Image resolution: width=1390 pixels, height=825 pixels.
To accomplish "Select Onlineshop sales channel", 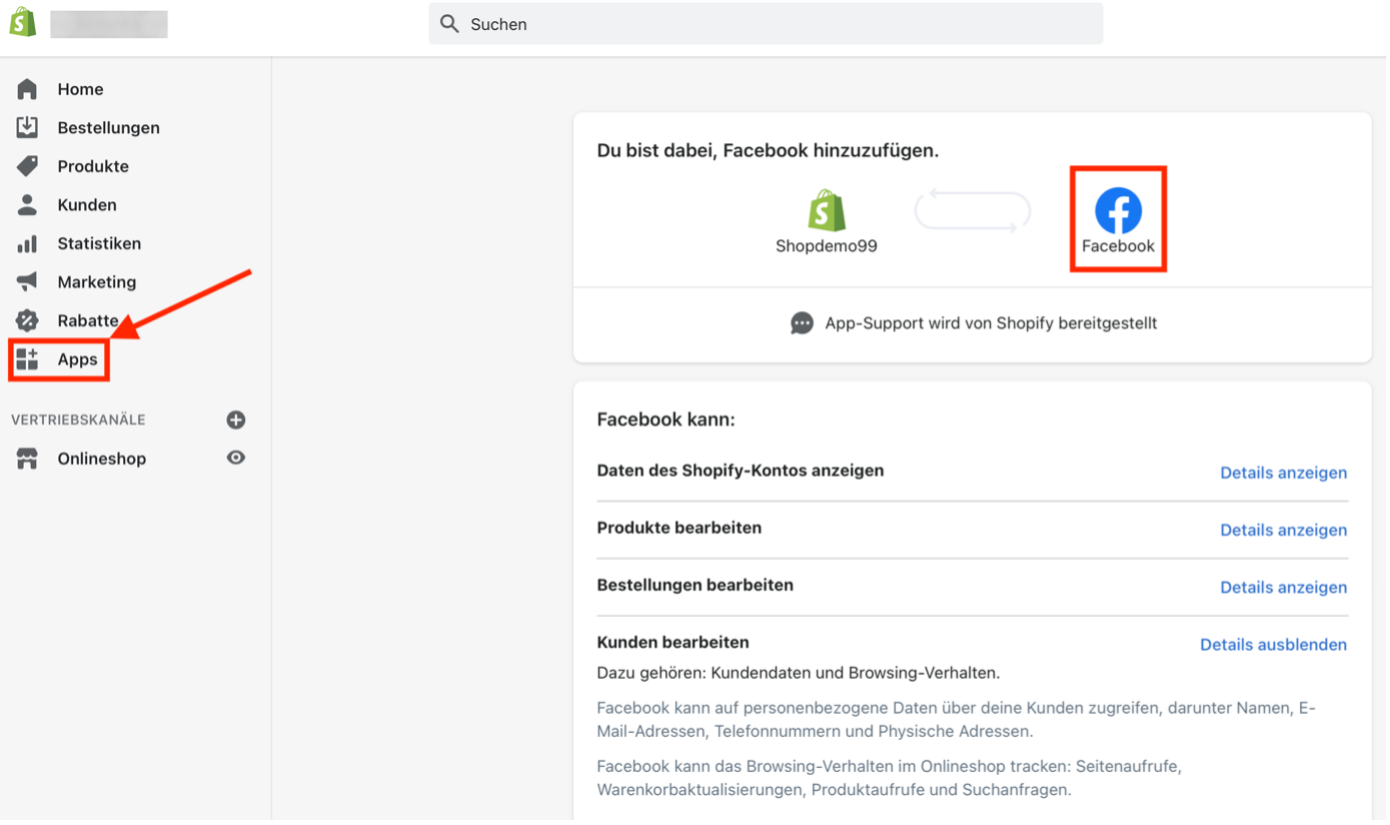I will click(101, 458).
